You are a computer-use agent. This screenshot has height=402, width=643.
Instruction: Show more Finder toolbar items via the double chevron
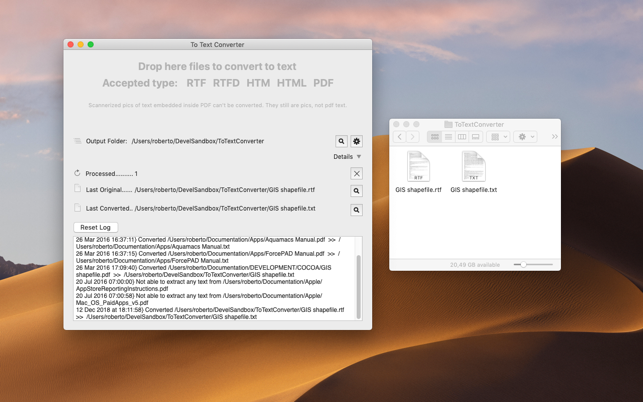pyautogui.click(x=554, y=137)
